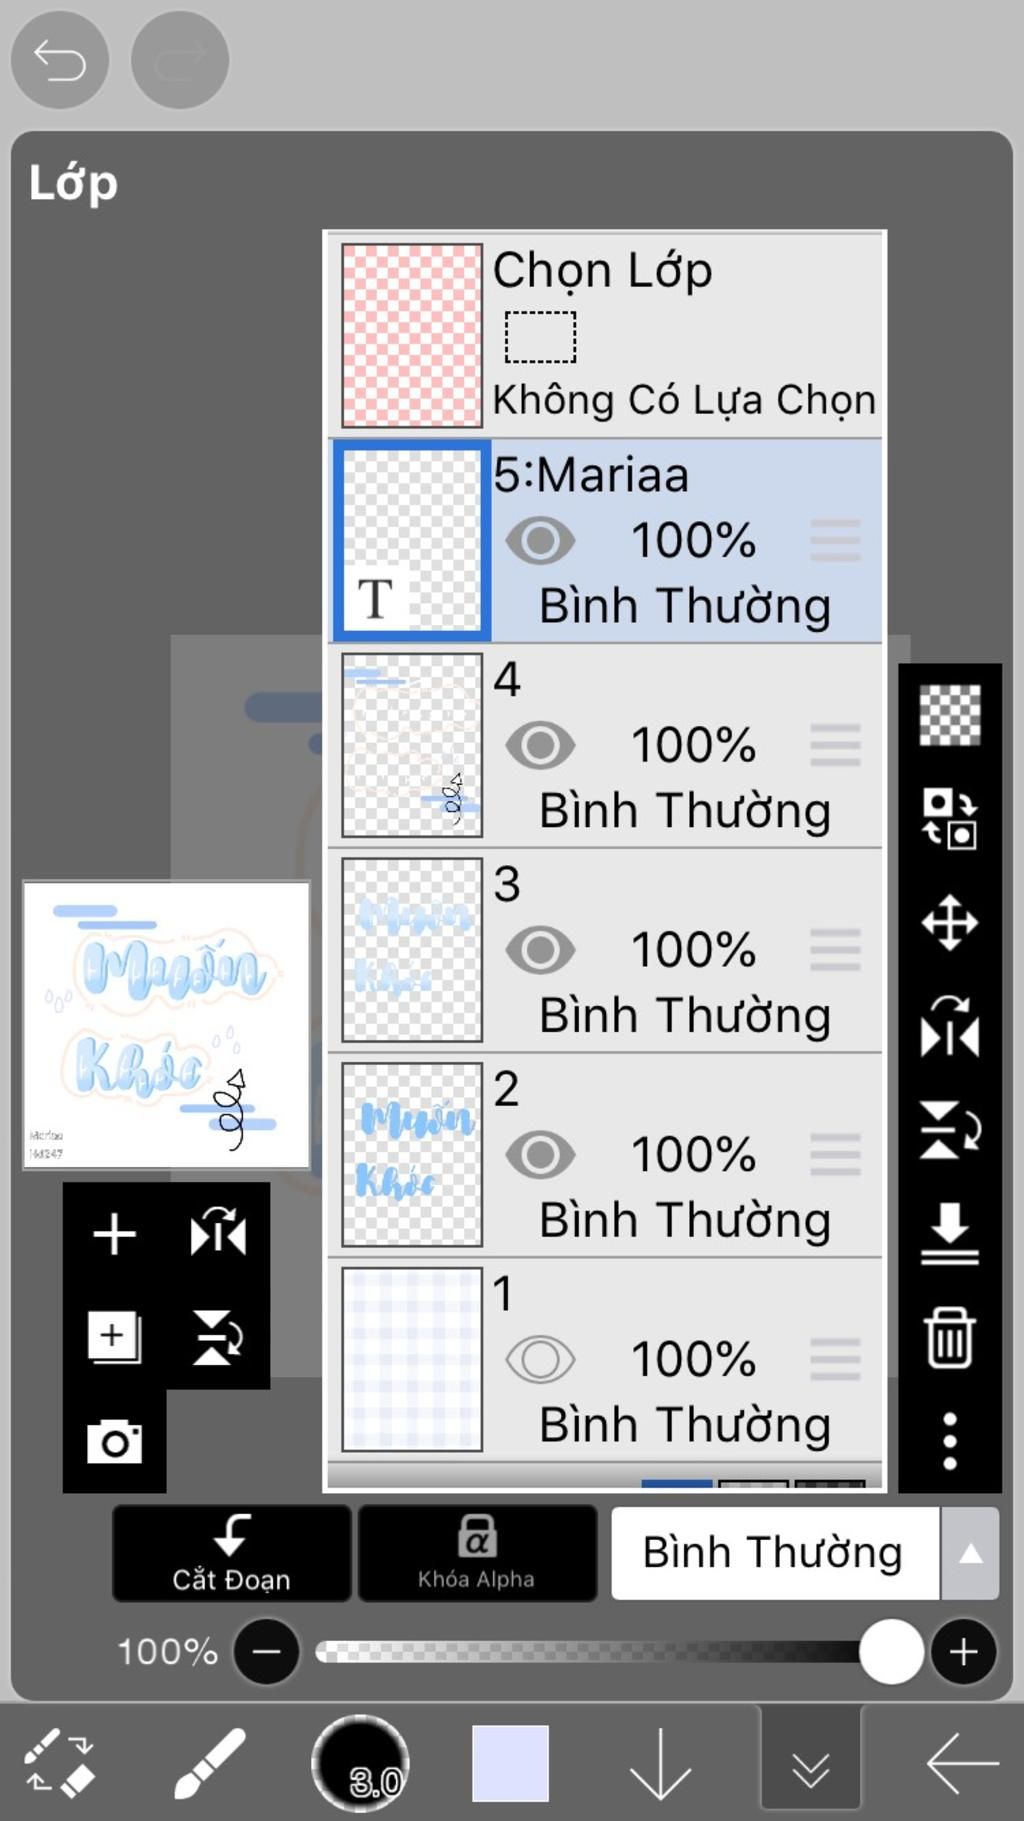Select layer 2 thumbnail
The width and height of the screenshot is (1024, 1821).
point(412,1154)
